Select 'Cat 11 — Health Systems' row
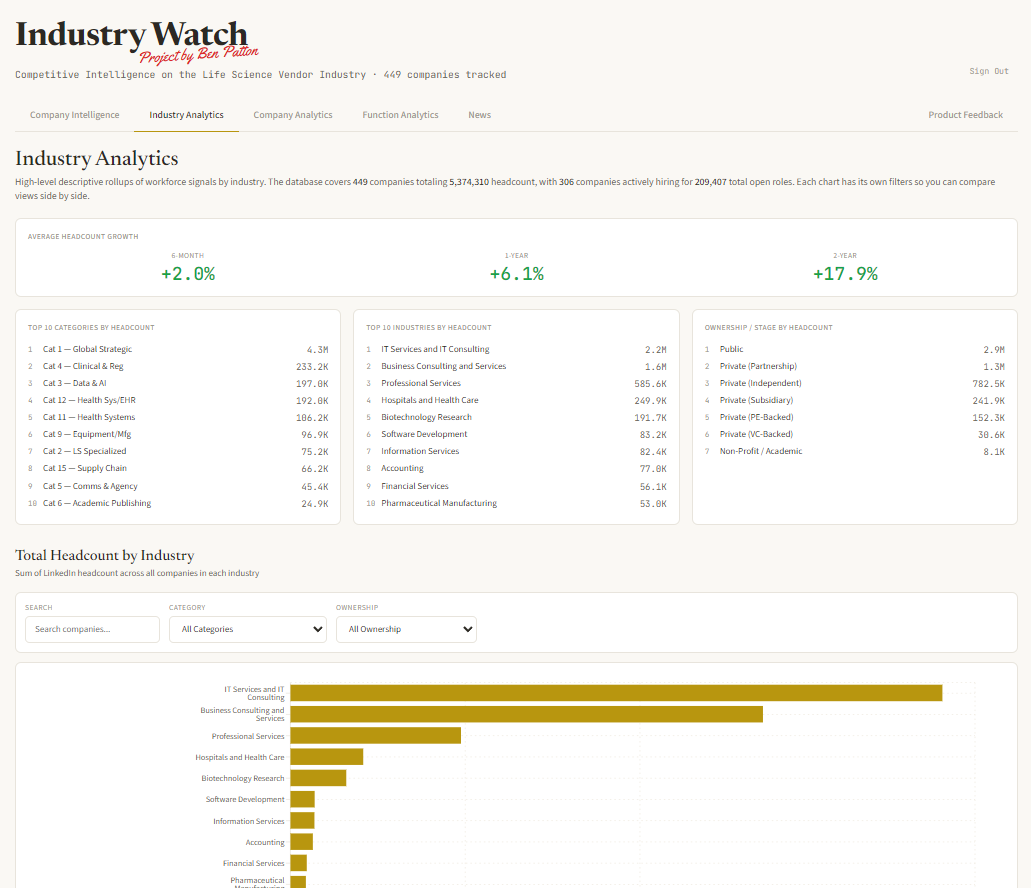1031x888 pixels. click(x=178, y=417)
